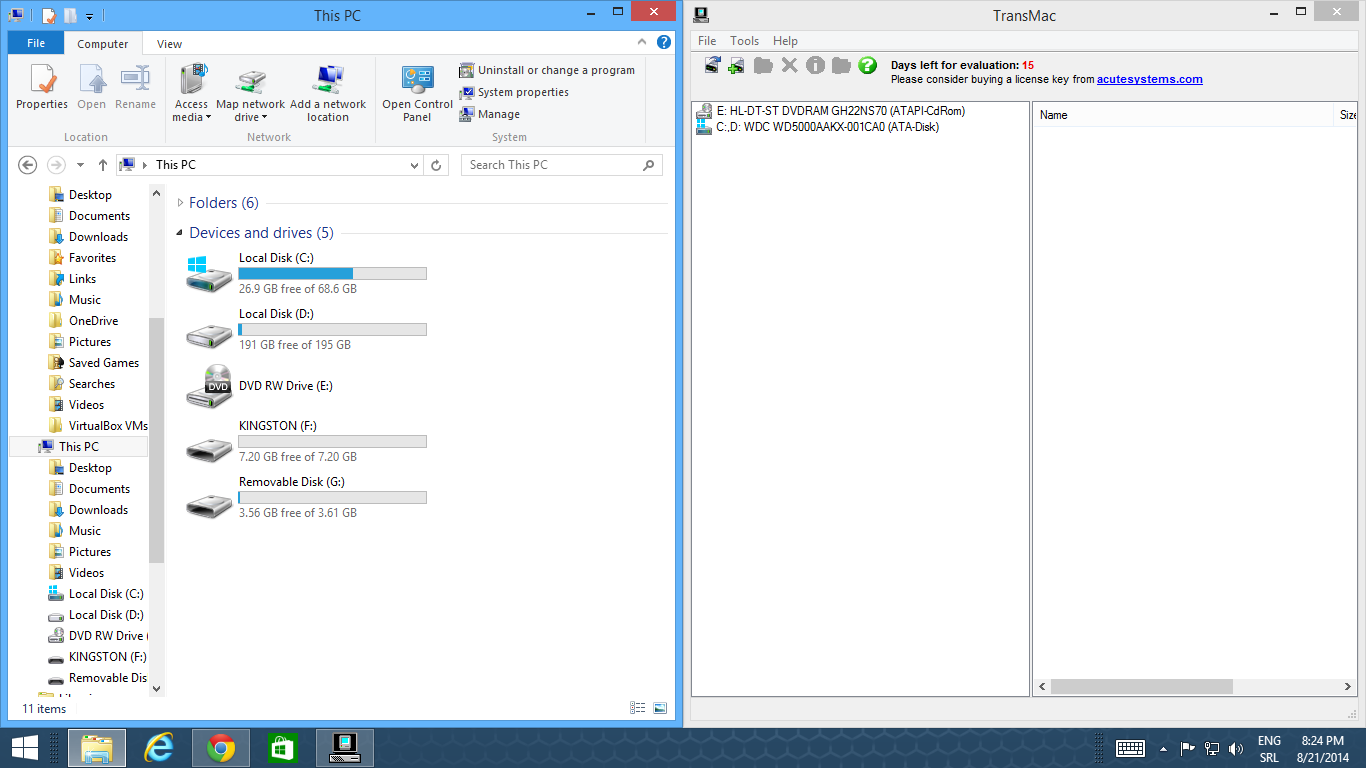Select Removable Disk (G:) in the content pane
This screenshot has height=768, width=1366.
(x=306, y=497)
